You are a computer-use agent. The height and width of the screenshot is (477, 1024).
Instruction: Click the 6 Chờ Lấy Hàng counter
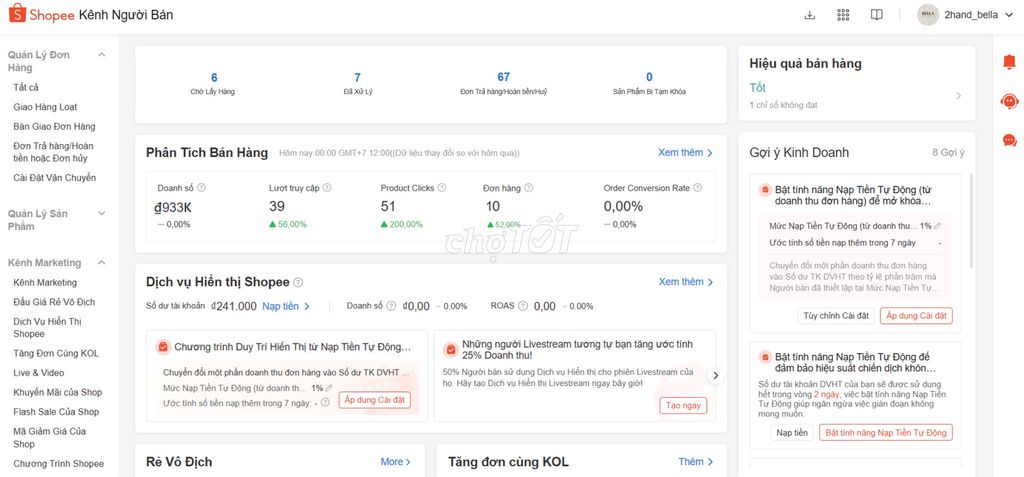coord(214,84)
